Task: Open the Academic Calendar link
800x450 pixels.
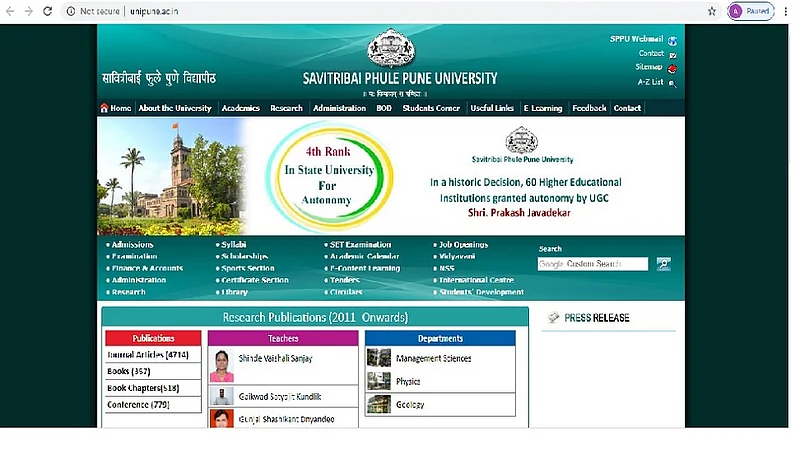Action: [364, 257]
